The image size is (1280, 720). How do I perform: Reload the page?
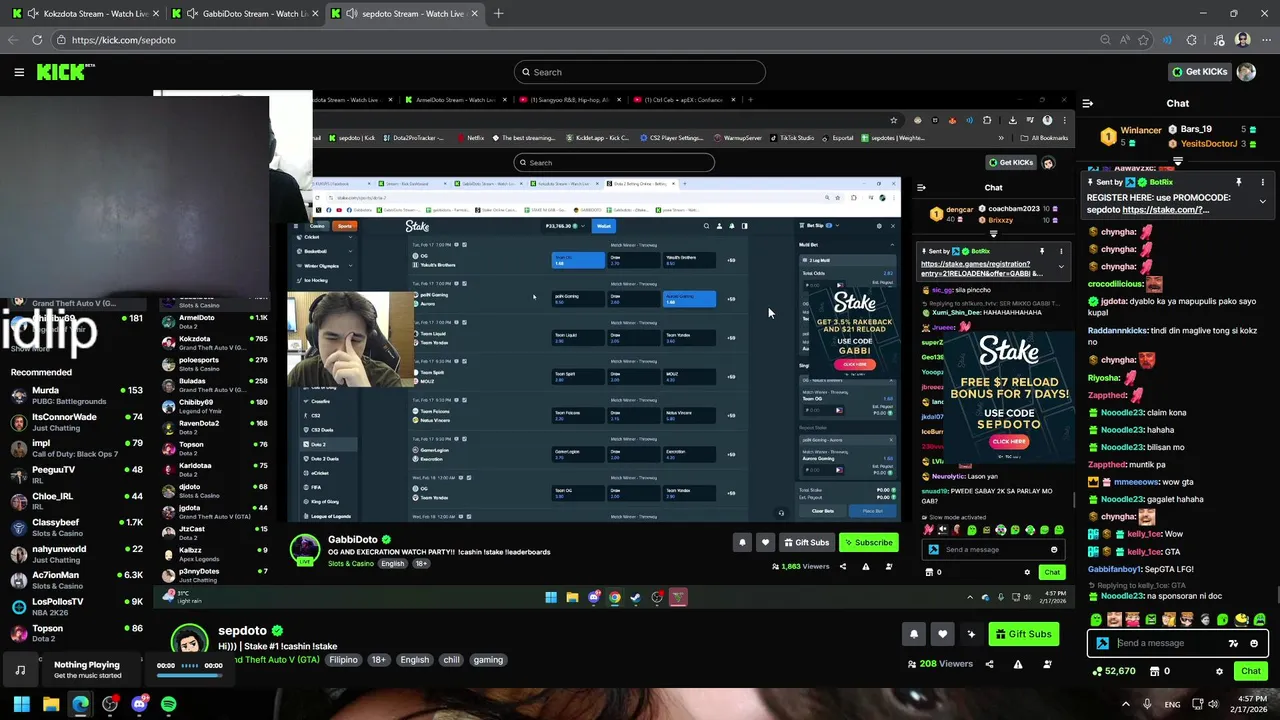tap(37, 40)
